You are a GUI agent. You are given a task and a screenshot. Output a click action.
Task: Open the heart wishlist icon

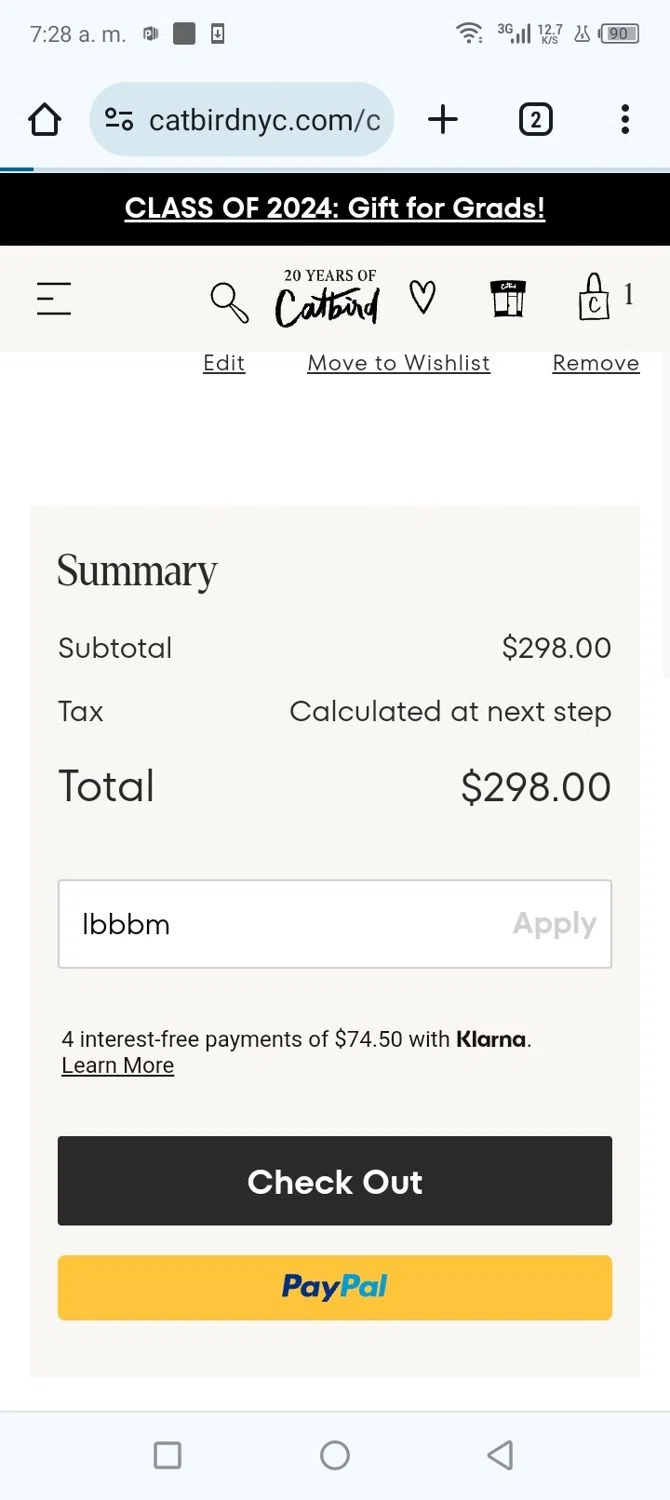(423, 297)
